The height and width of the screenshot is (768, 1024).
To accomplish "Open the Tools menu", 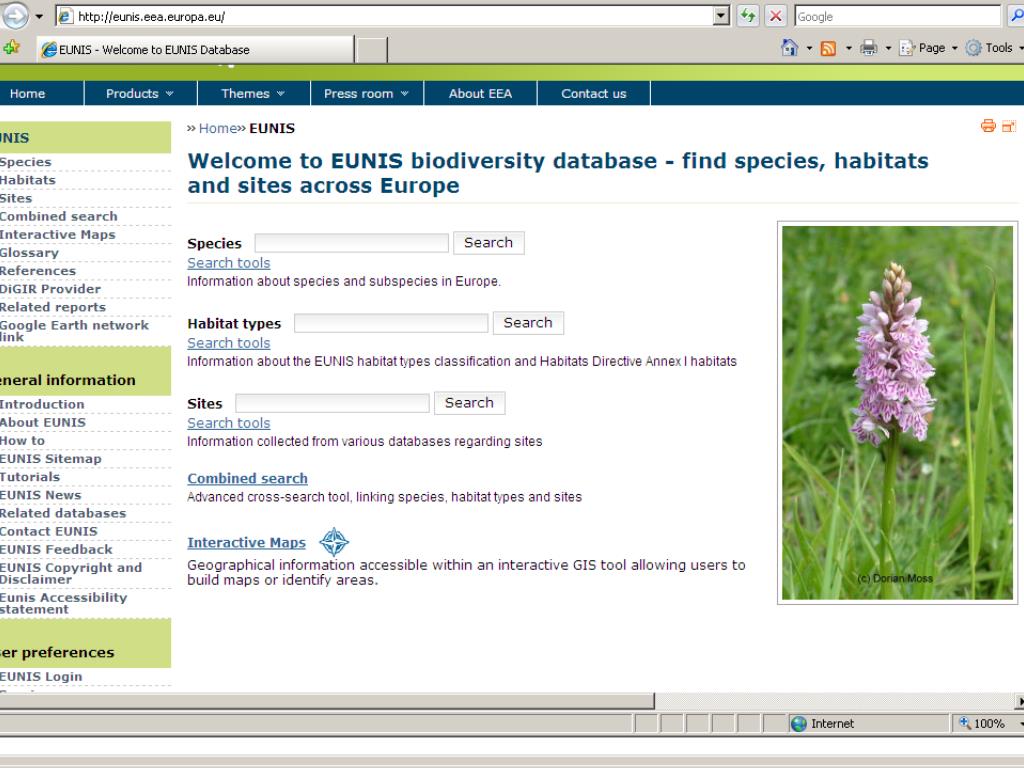I will coord(993,48).
